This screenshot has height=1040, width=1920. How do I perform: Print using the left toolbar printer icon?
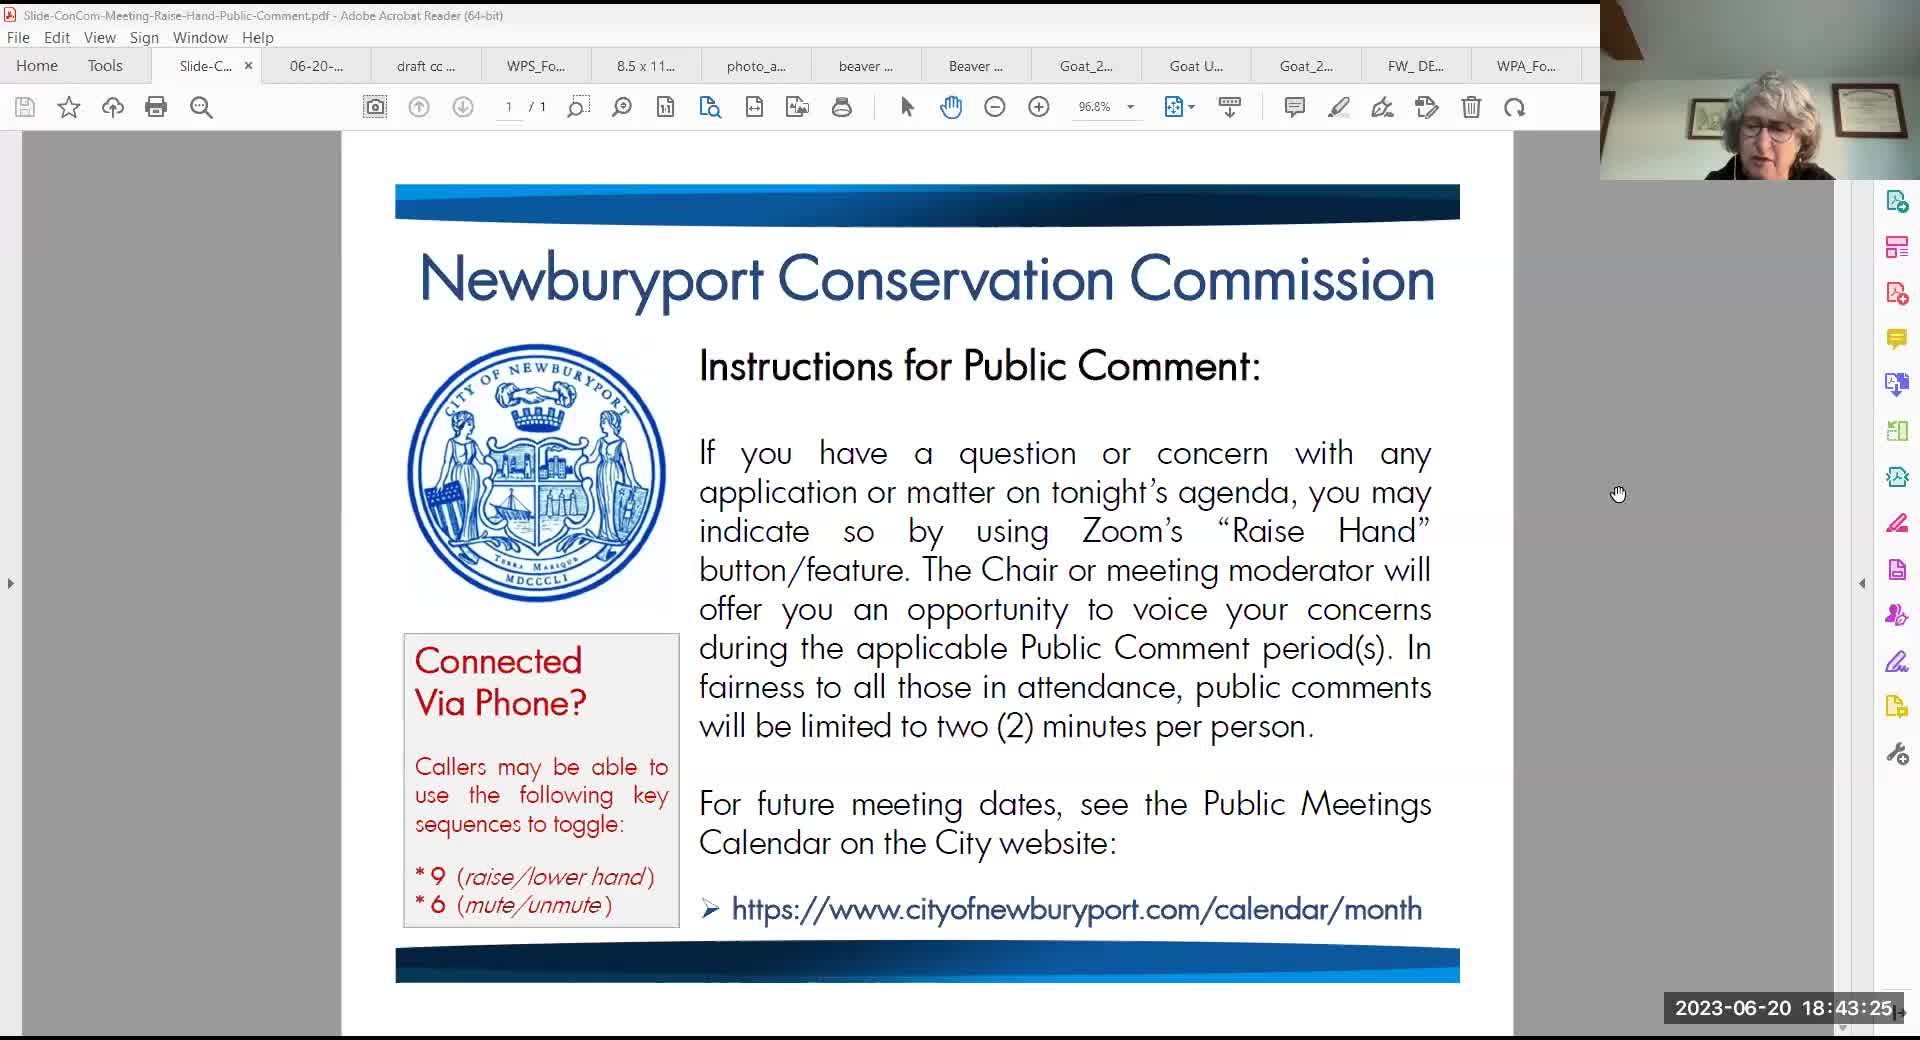(156, 107)
